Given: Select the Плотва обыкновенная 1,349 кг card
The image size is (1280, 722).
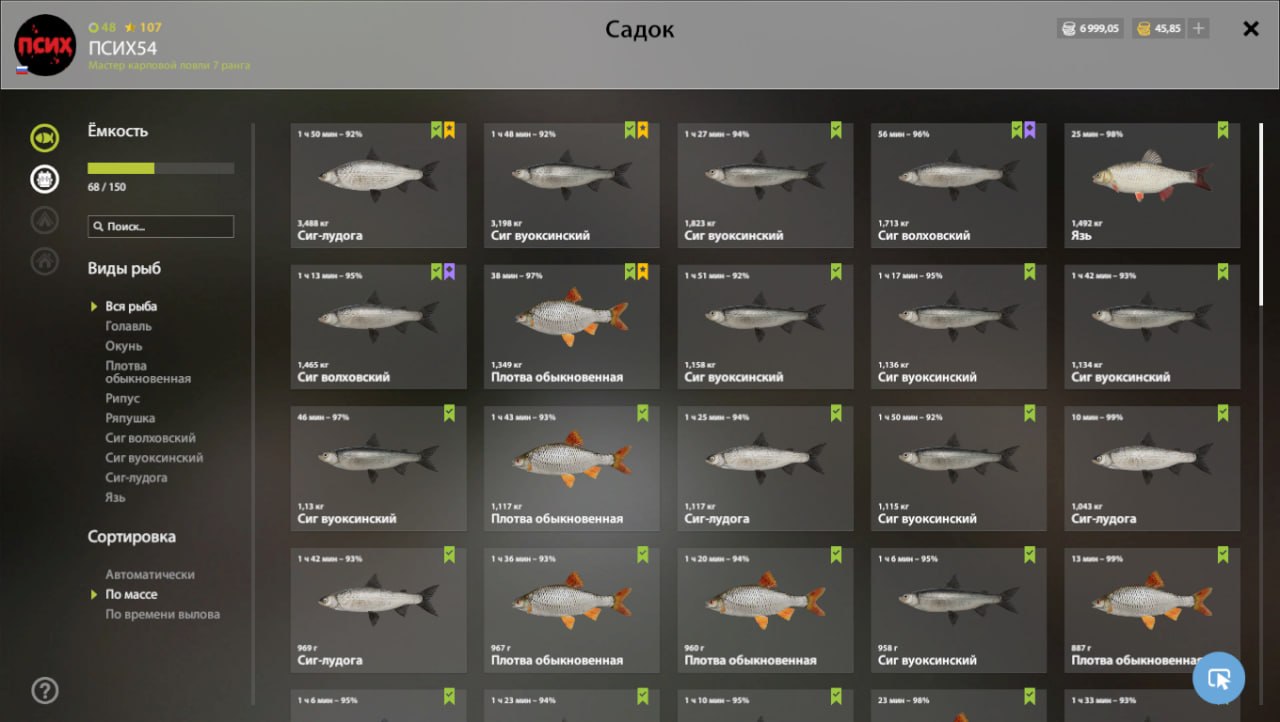Looking at the screenshot, I should [572, 327].
